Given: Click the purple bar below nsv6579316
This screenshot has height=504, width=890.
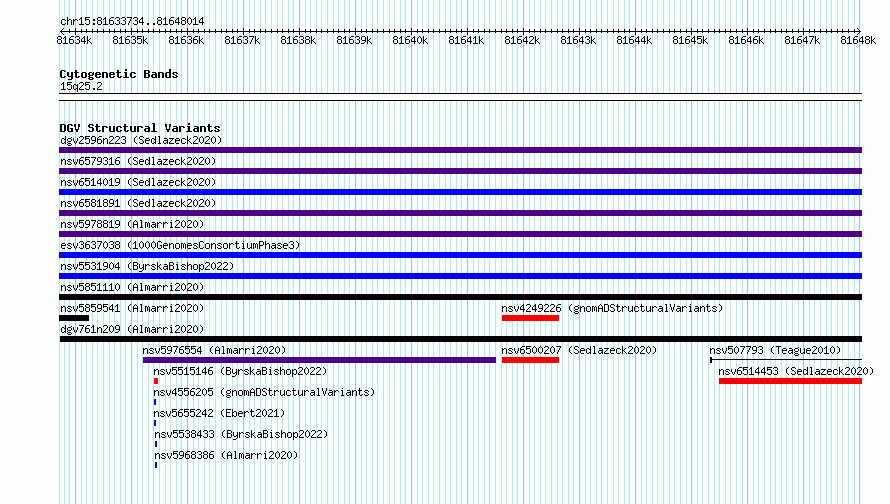Looking at the screenshot, I should click(460, 171).
